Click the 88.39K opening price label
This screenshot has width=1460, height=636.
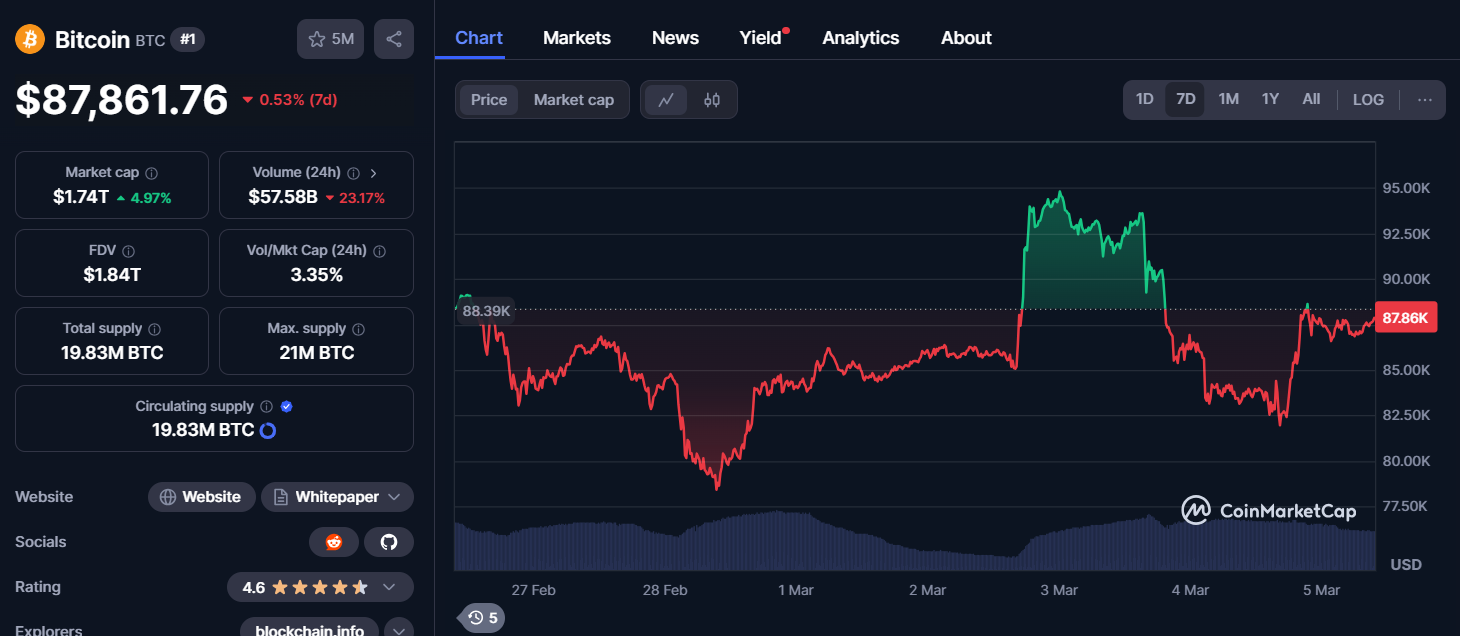pyautogui.click(x=487, y=311)
